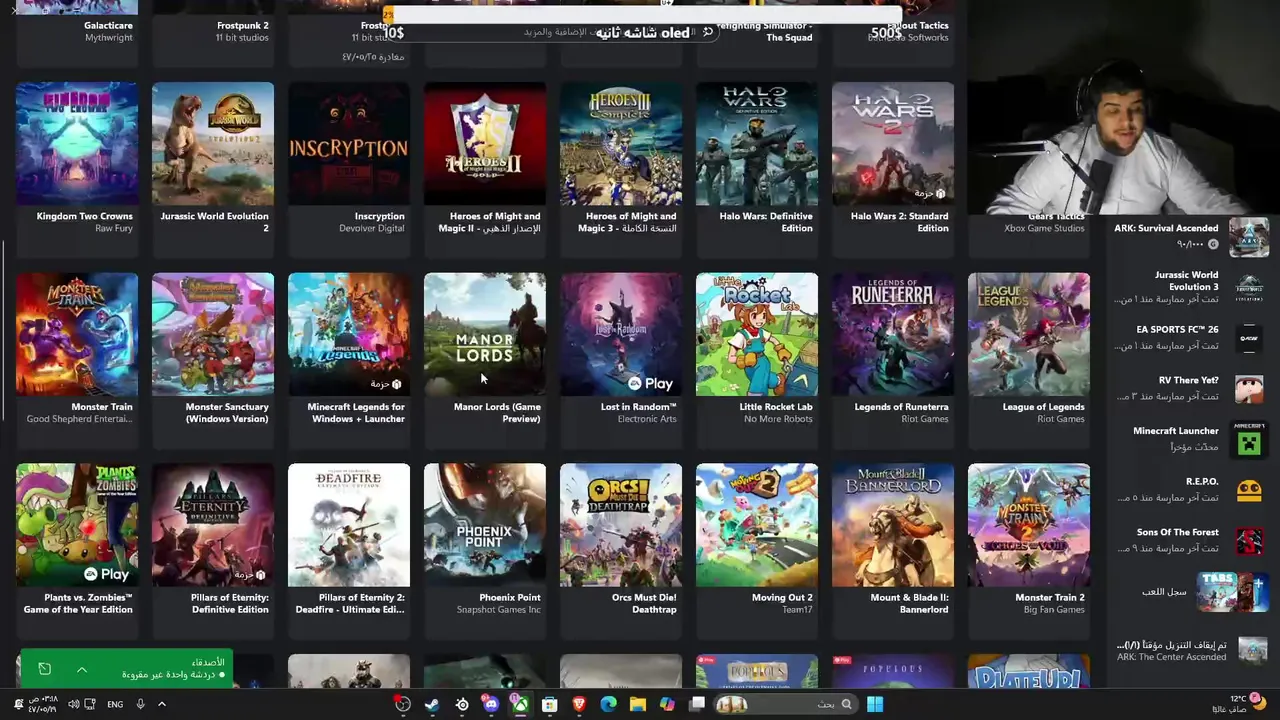Open Monster Sanctuary cover art
Screen dimensions: 1280x720
coord(213,334)
